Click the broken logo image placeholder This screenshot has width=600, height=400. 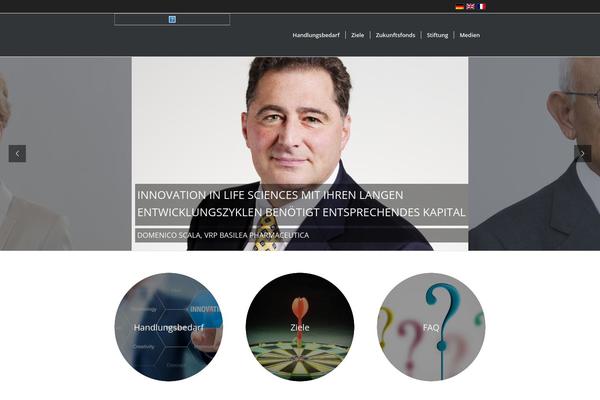(x=172, y=20)
